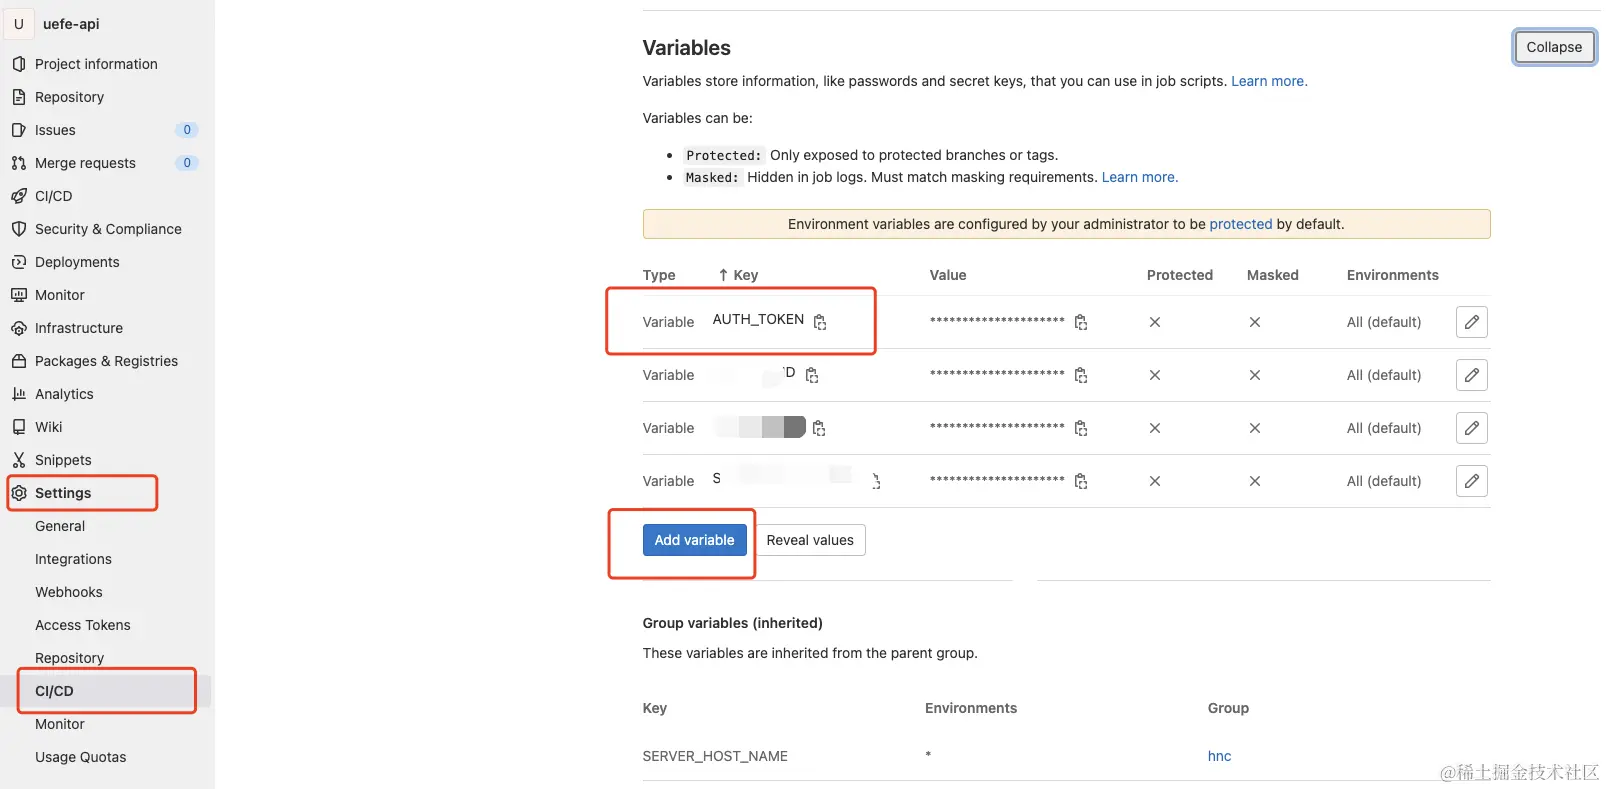The height and width of the screenshot is (789, 1606).
Task: Copy the AUTH_TOKEN variable value
Action: pos(1081,322)
